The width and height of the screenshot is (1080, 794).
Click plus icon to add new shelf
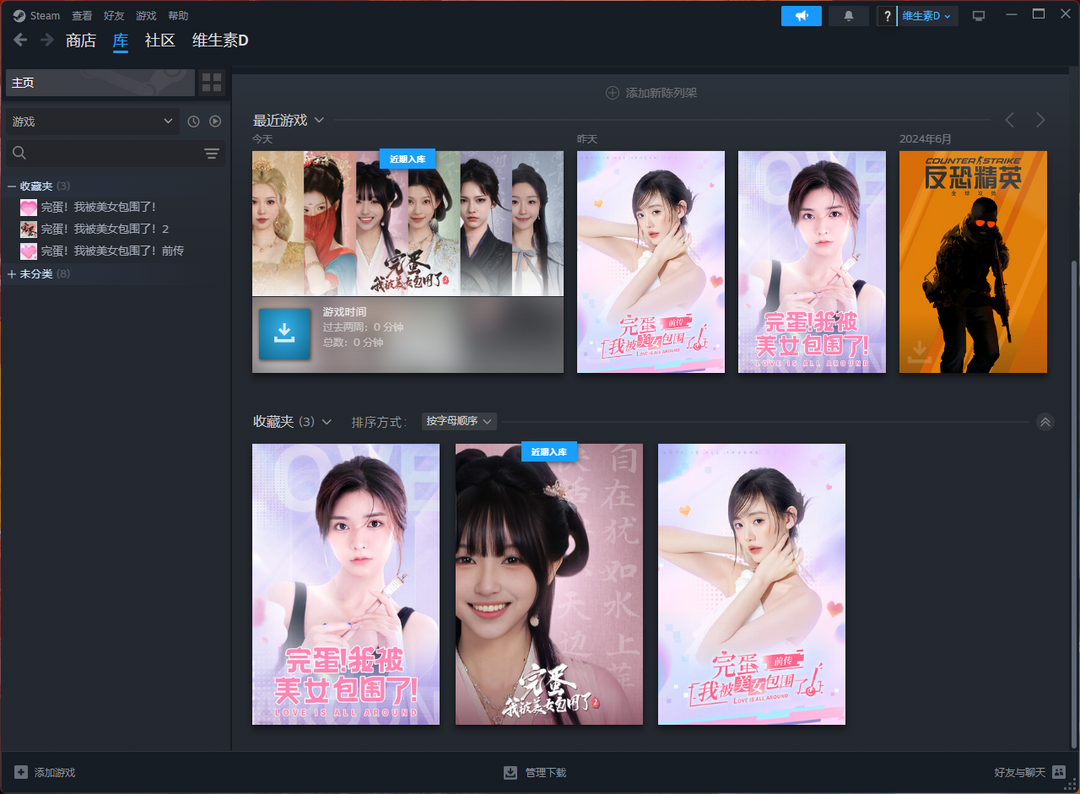612,93
